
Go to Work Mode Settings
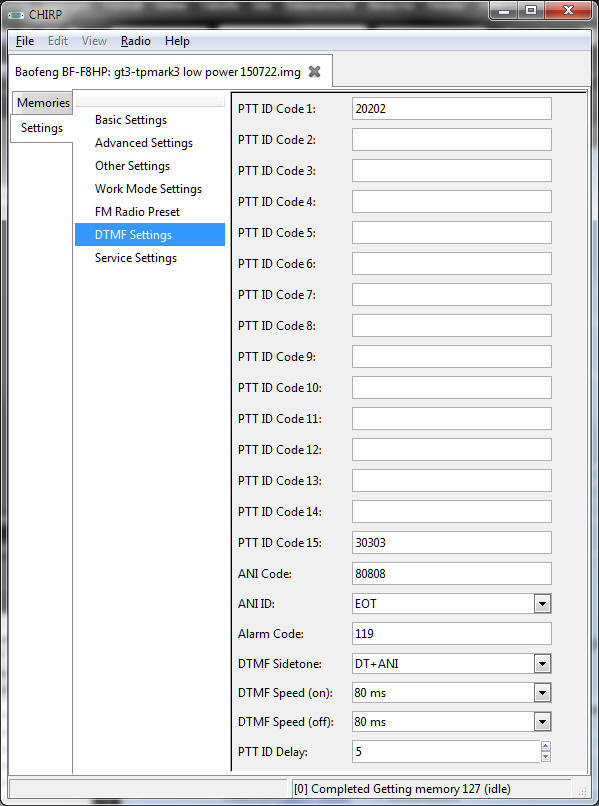tap(149, 189)
